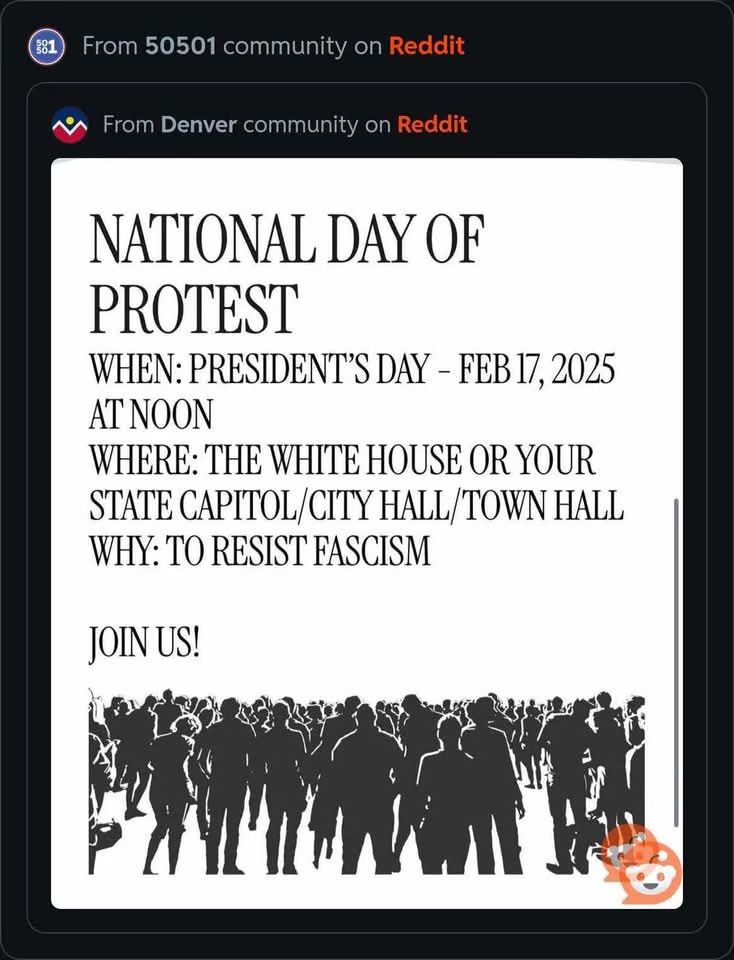Screen dimensions: 734x960
Task: Open the Denver community link
Action: [198, 124]
